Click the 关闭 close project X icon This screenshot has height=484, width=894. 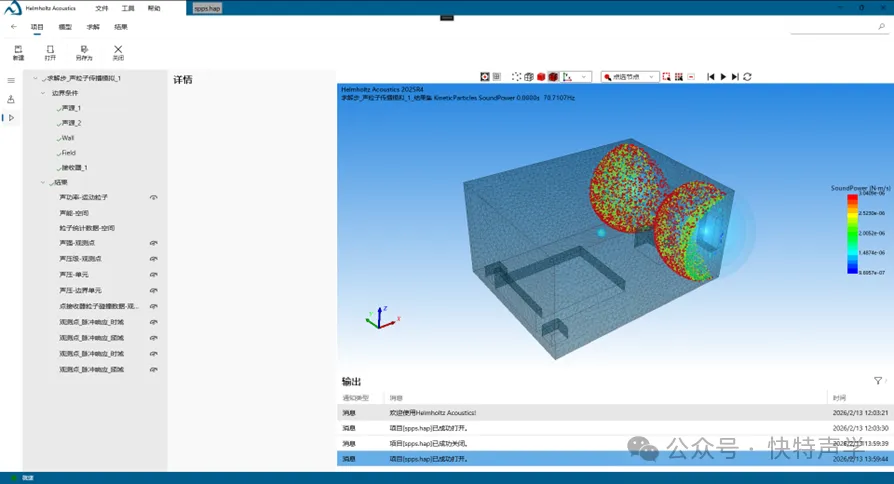[118, 52]
